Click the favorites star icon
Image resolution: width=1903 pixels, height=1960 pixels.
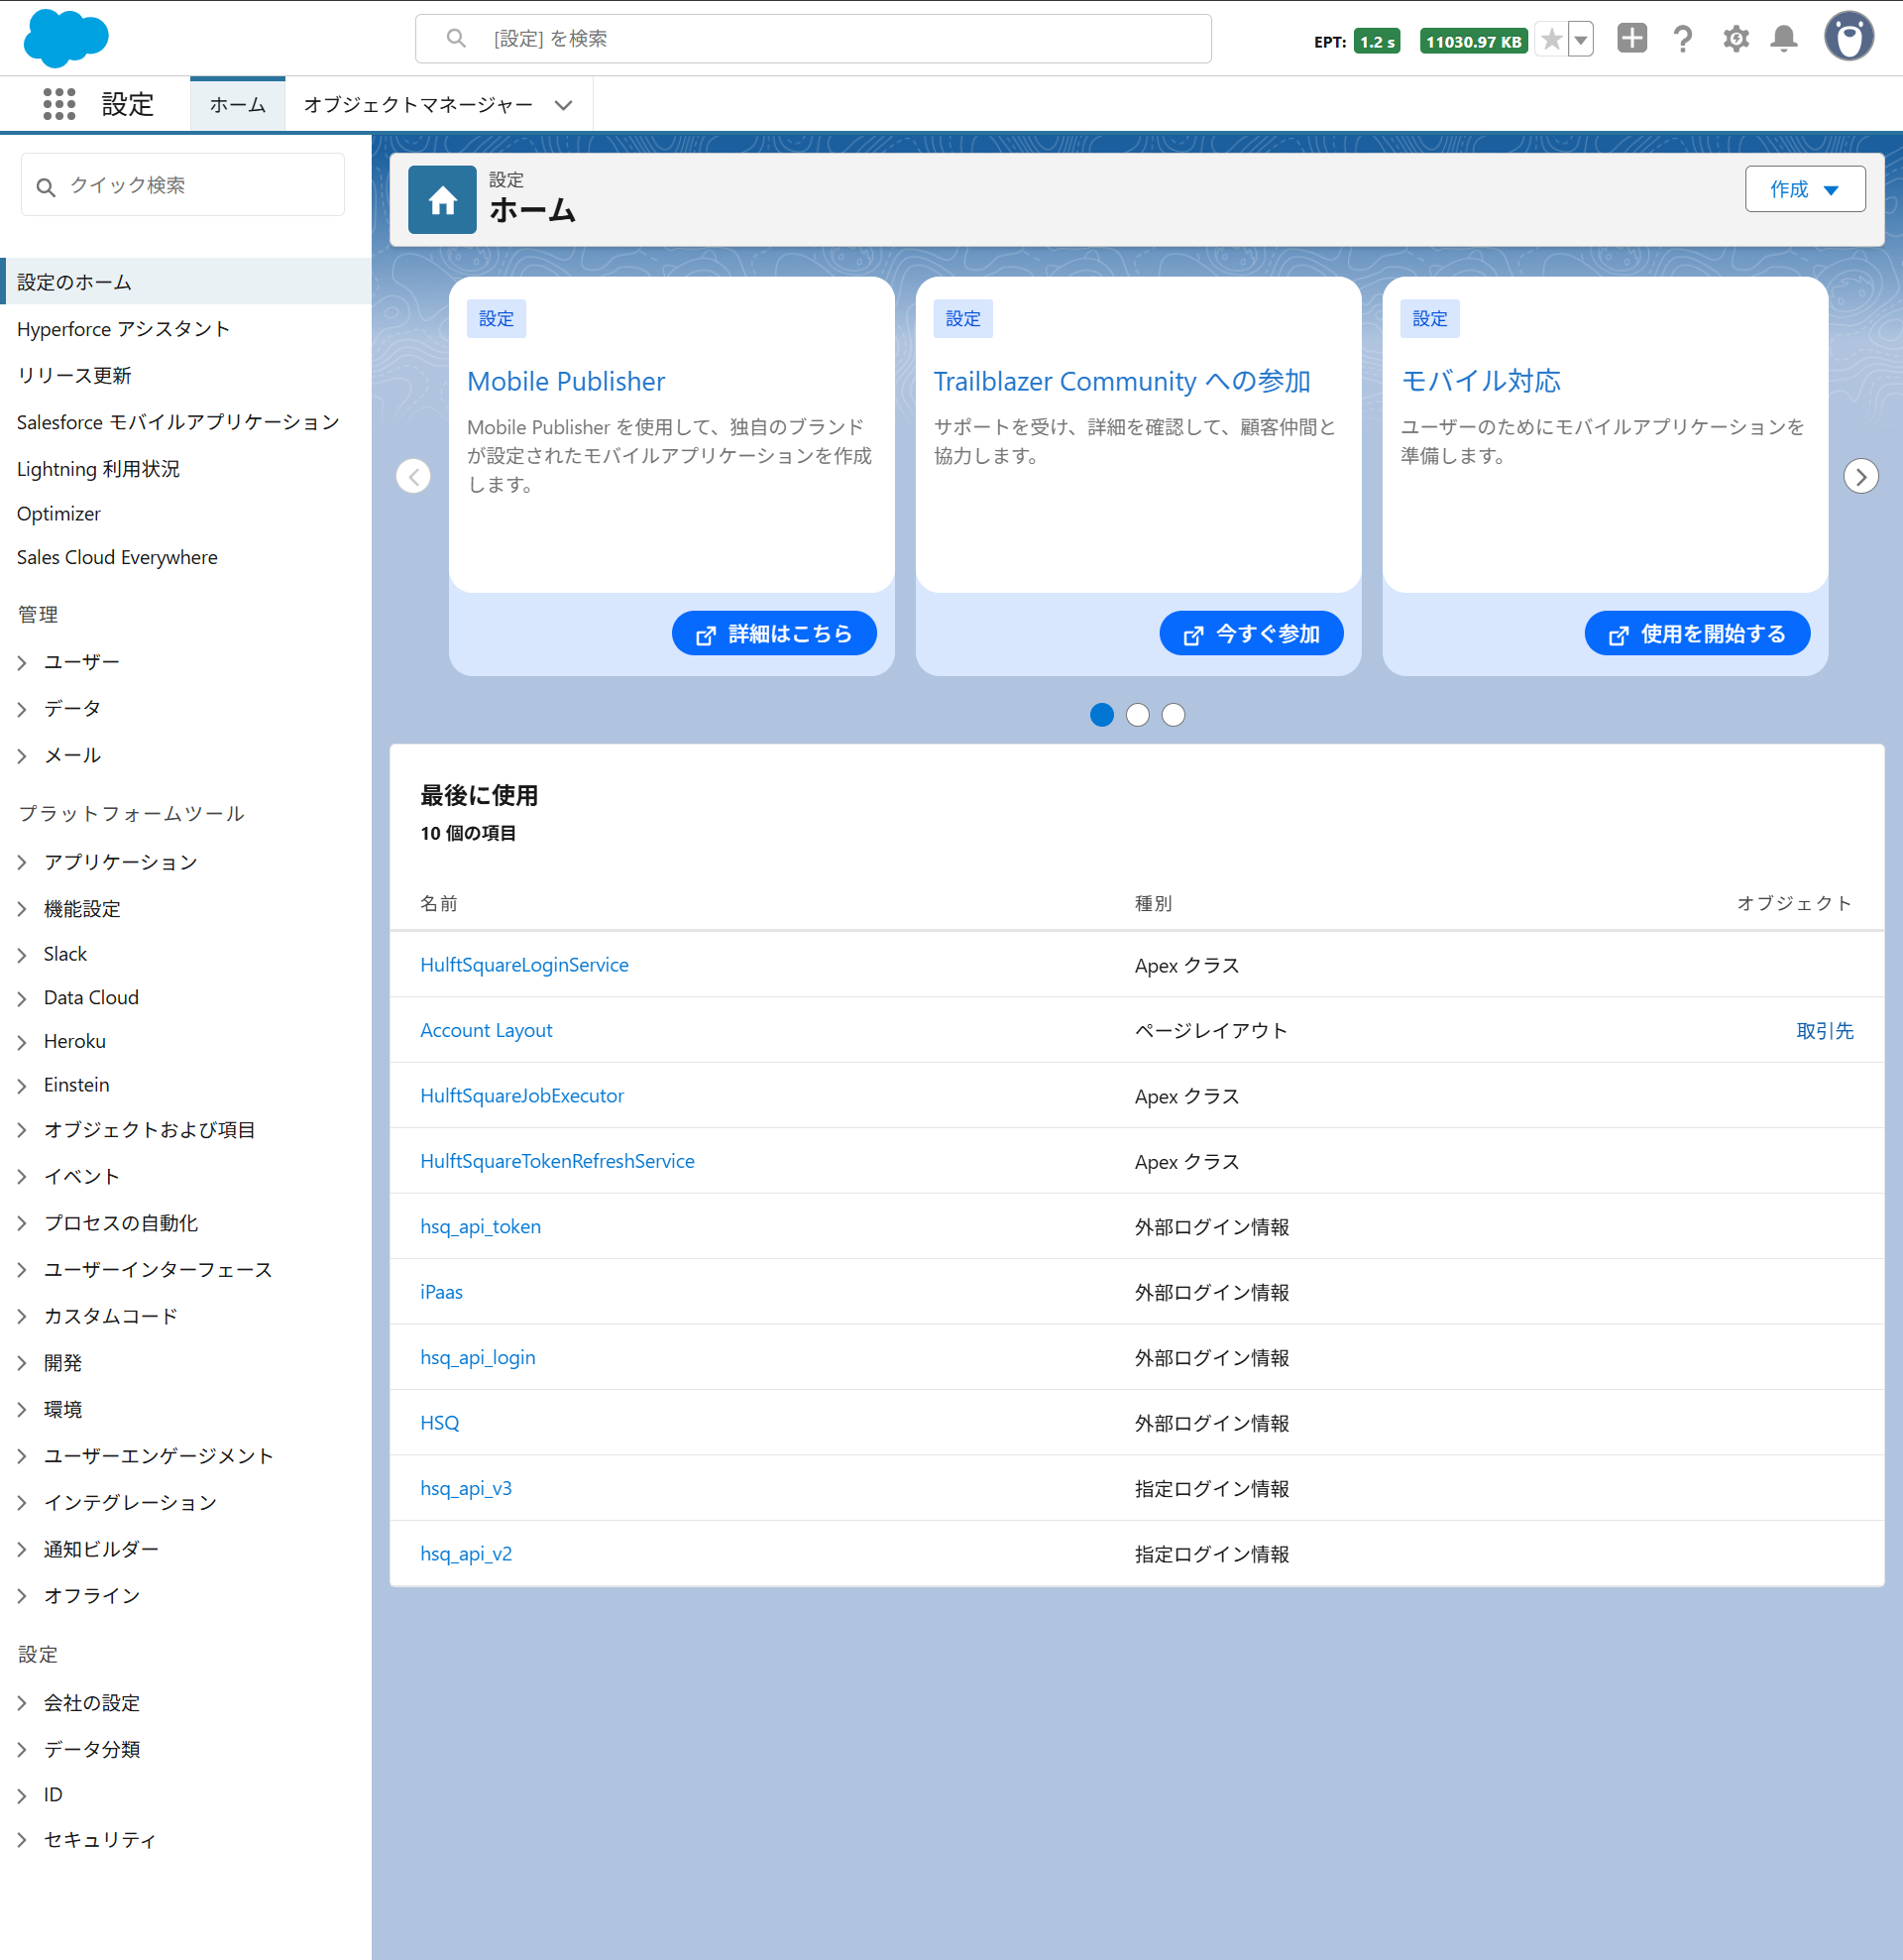coord(1550,40)
